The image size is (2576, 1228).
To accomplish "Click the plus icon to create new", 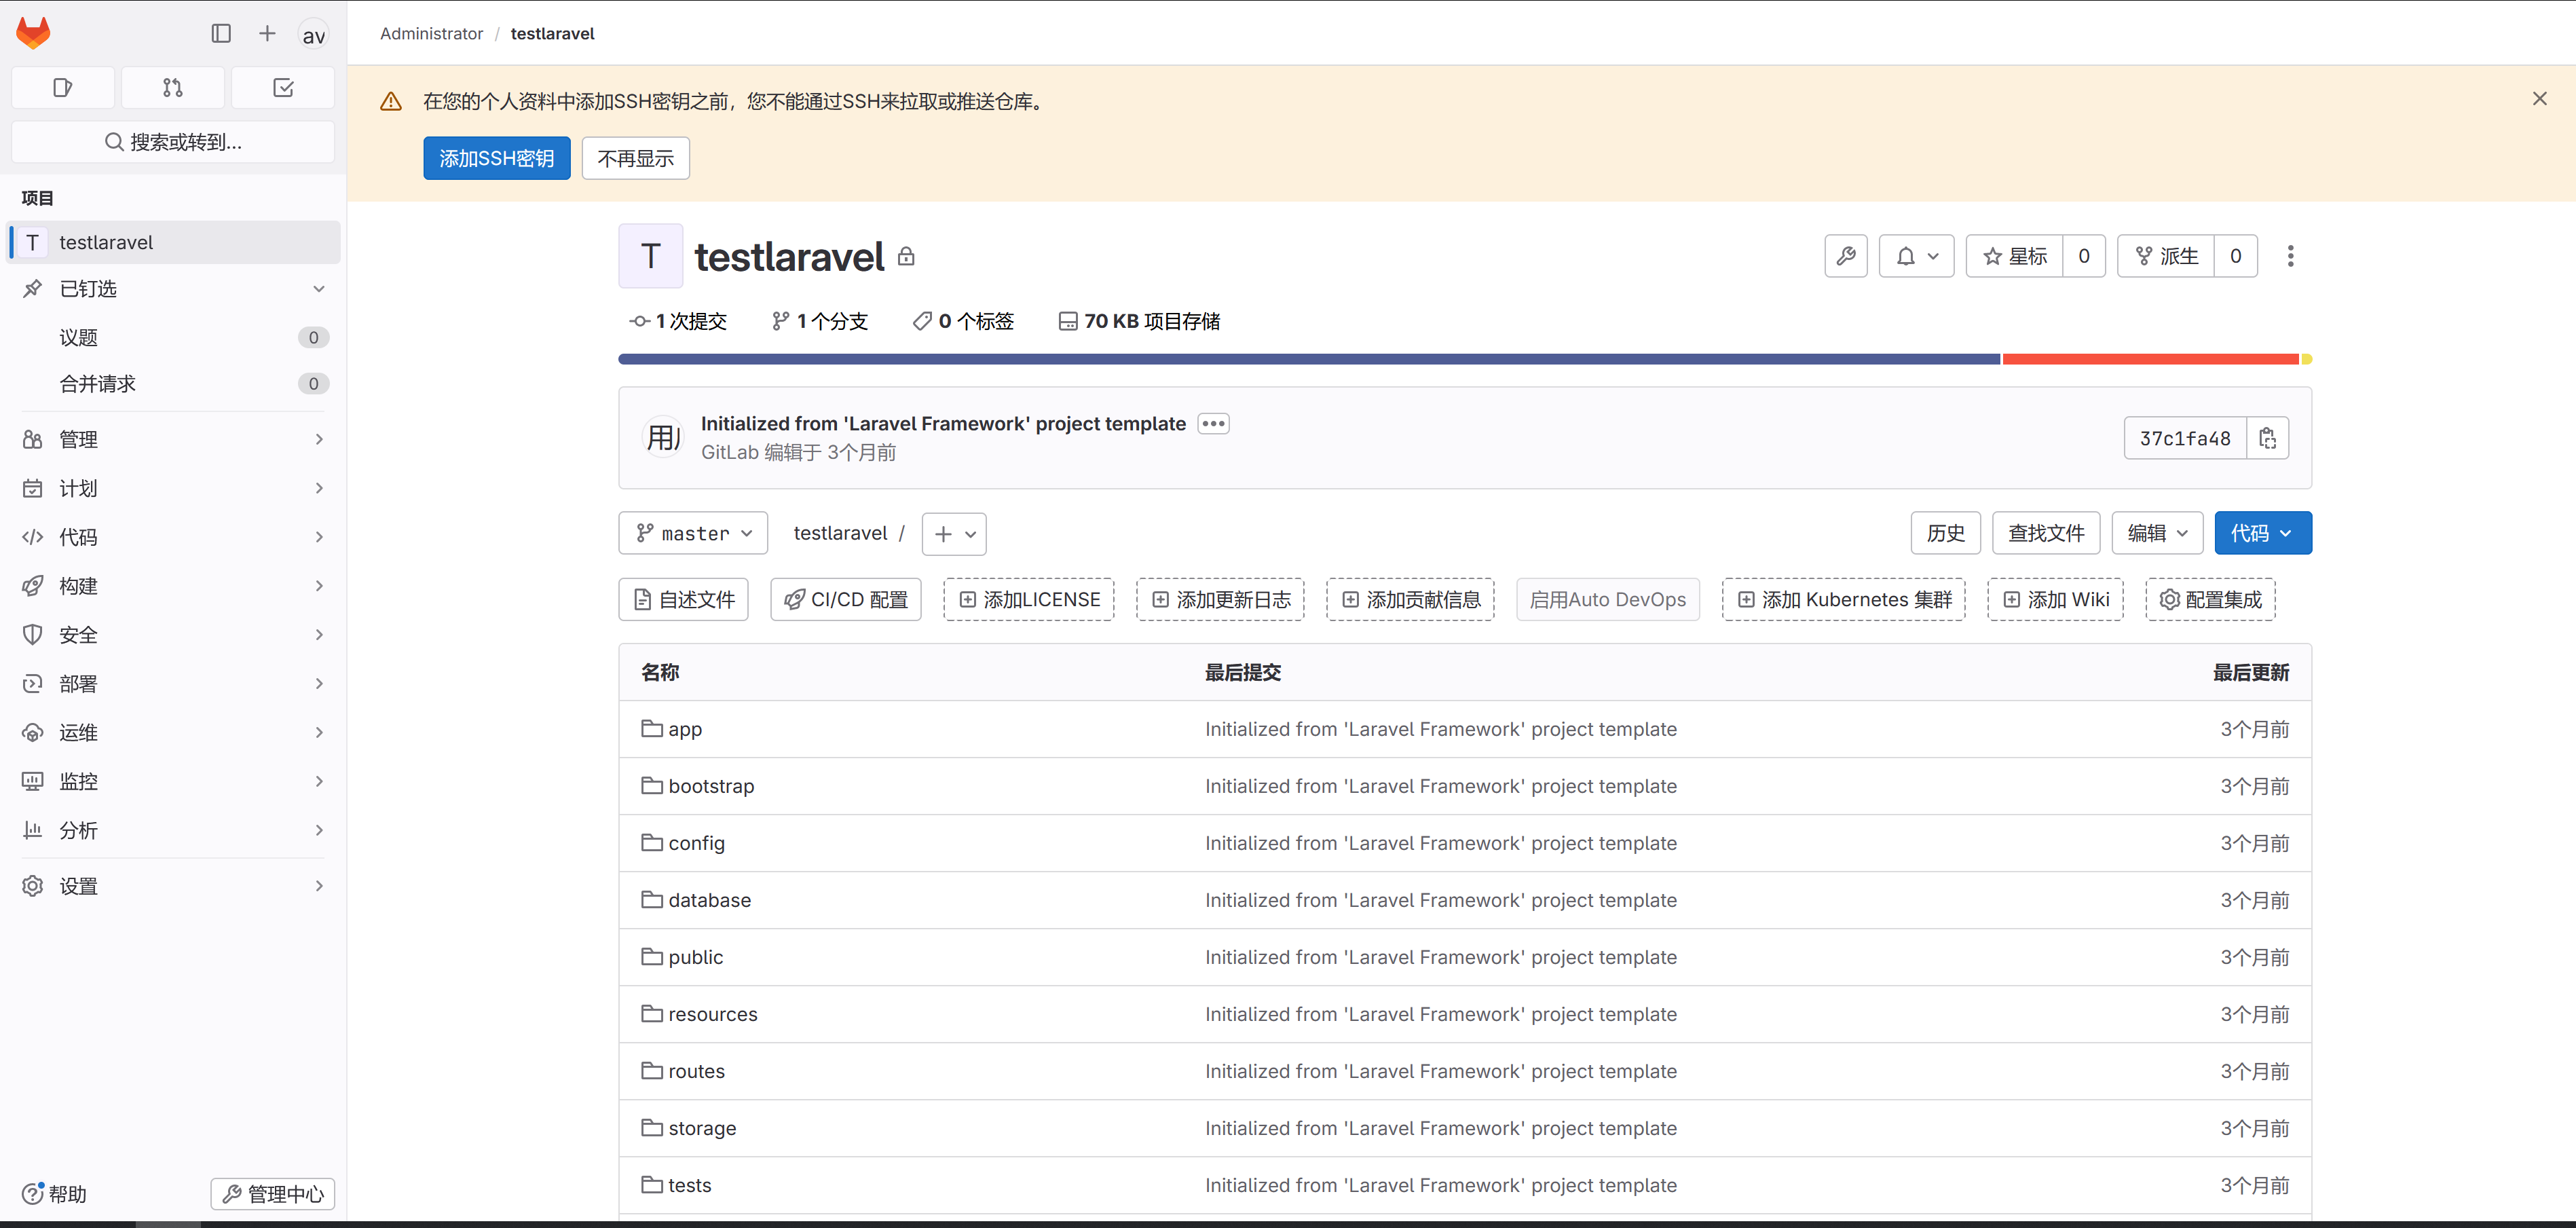I will (267, 34).
